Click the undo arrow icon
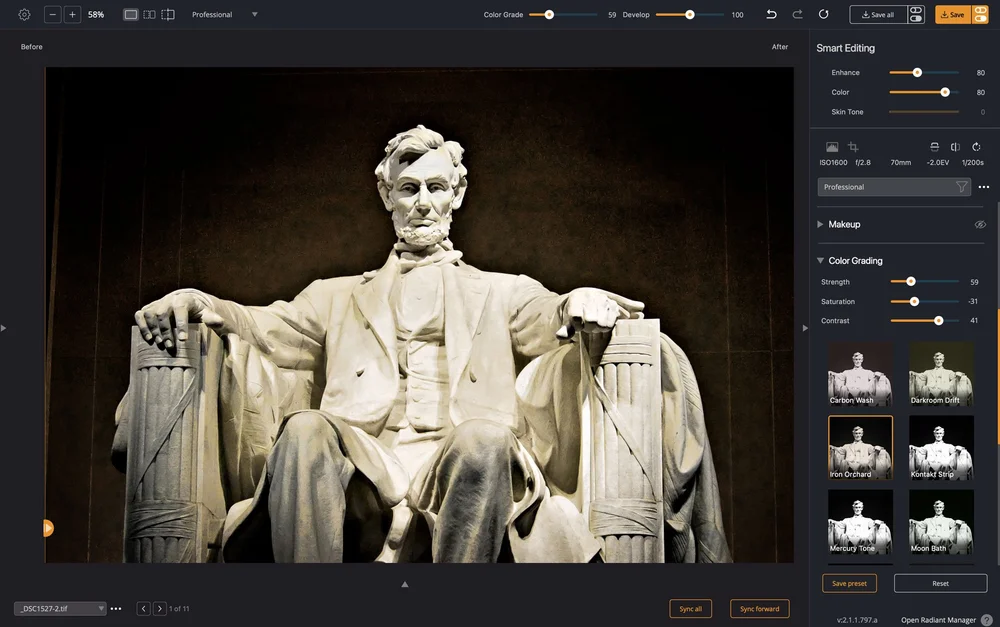The height and width of the screenshot is (627, 1000). [x=771, y=14]
